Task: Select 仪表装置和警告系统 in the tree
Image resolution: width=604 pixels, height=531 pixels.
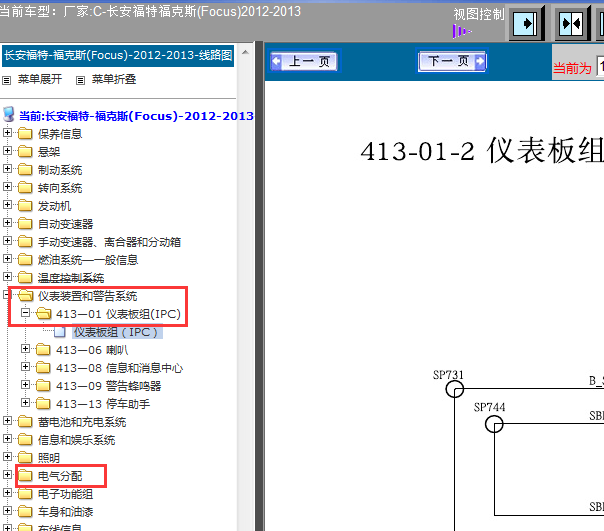Action: click(87, 296)
